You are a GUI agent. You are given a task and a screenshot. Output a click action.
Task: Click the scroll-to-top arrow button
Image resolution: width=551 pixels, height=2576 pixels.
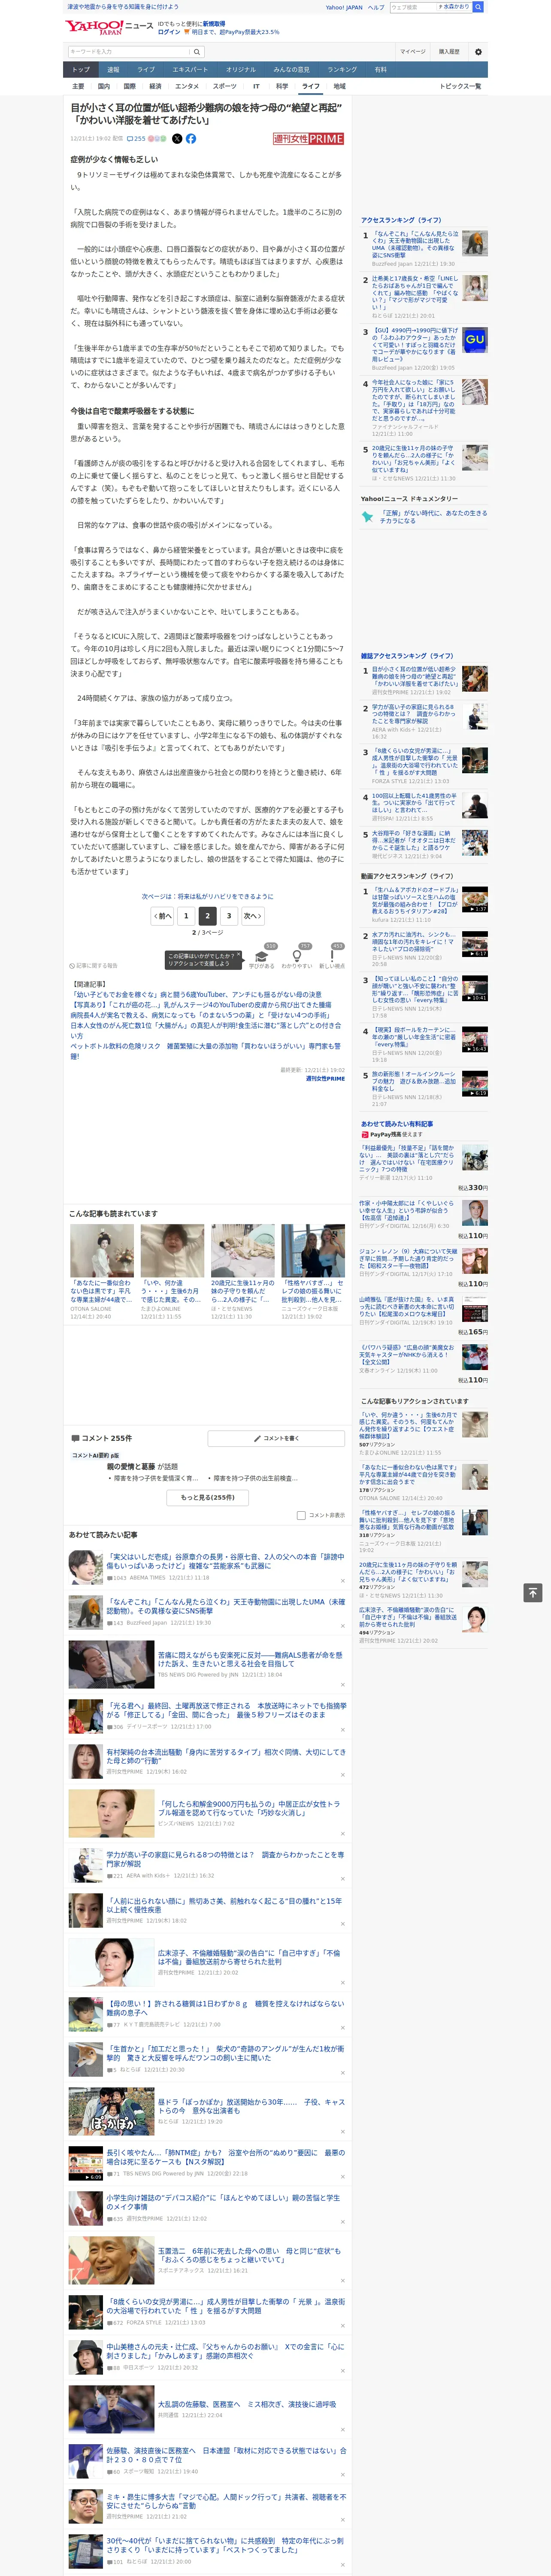pos(533,1592)
